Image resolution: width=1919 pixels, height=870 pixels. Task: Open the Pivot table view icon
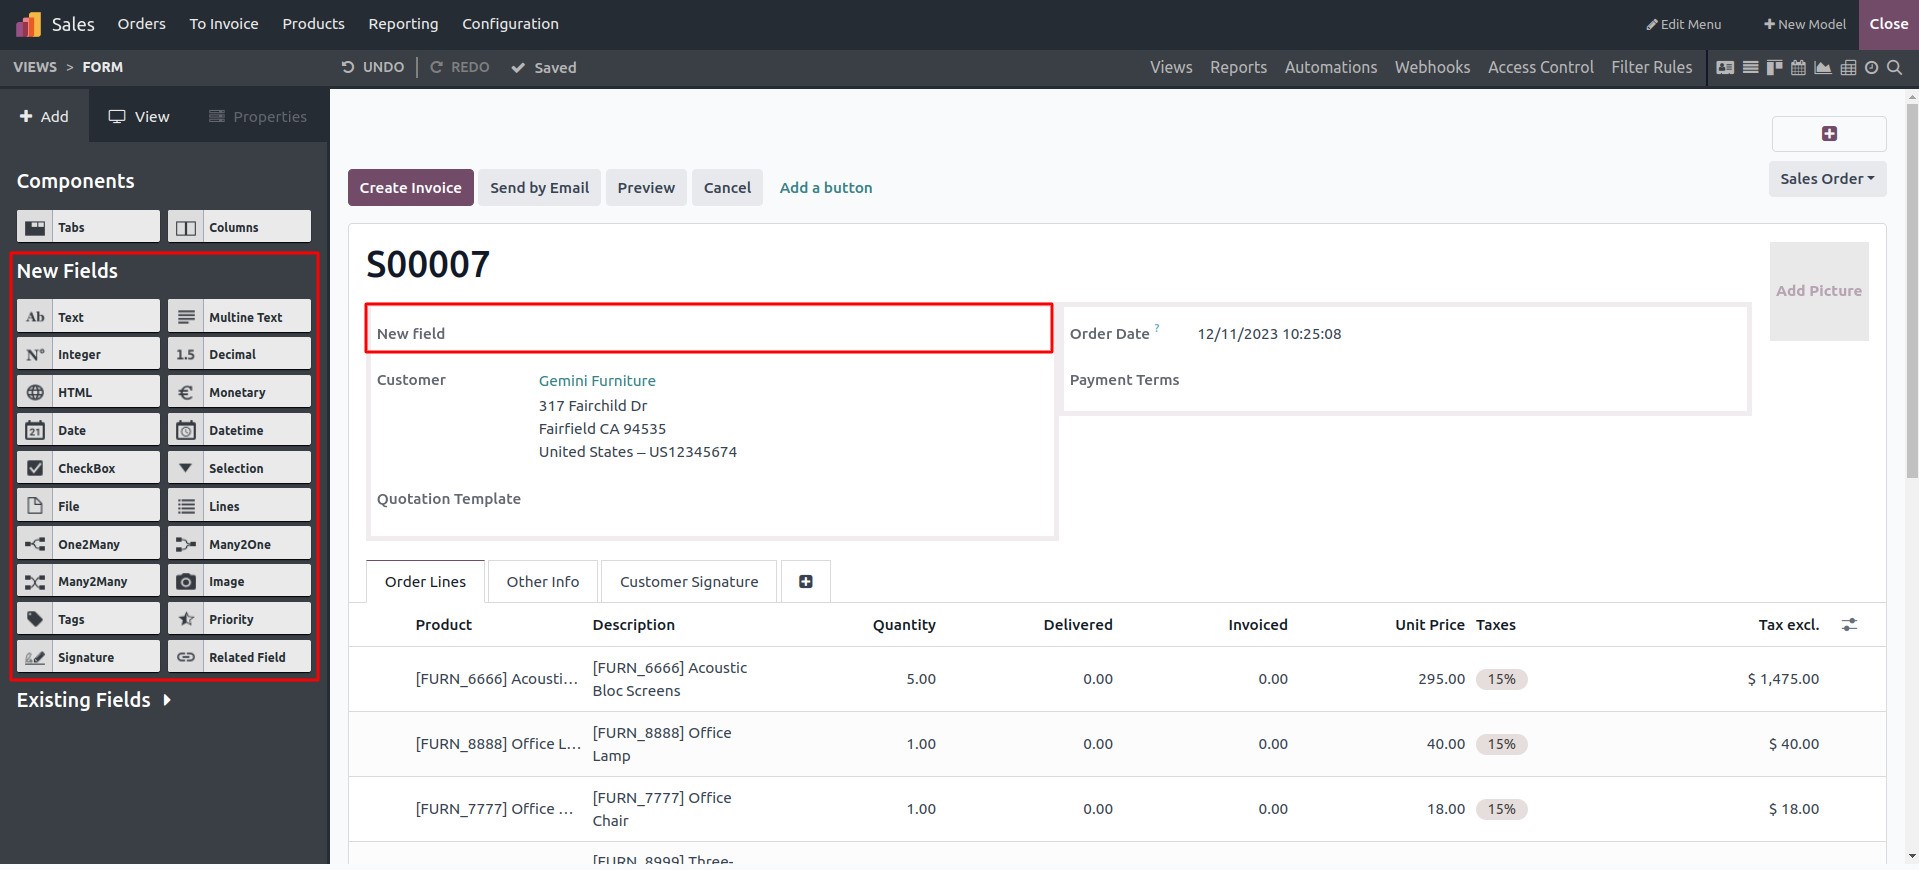pos(1848,67)
